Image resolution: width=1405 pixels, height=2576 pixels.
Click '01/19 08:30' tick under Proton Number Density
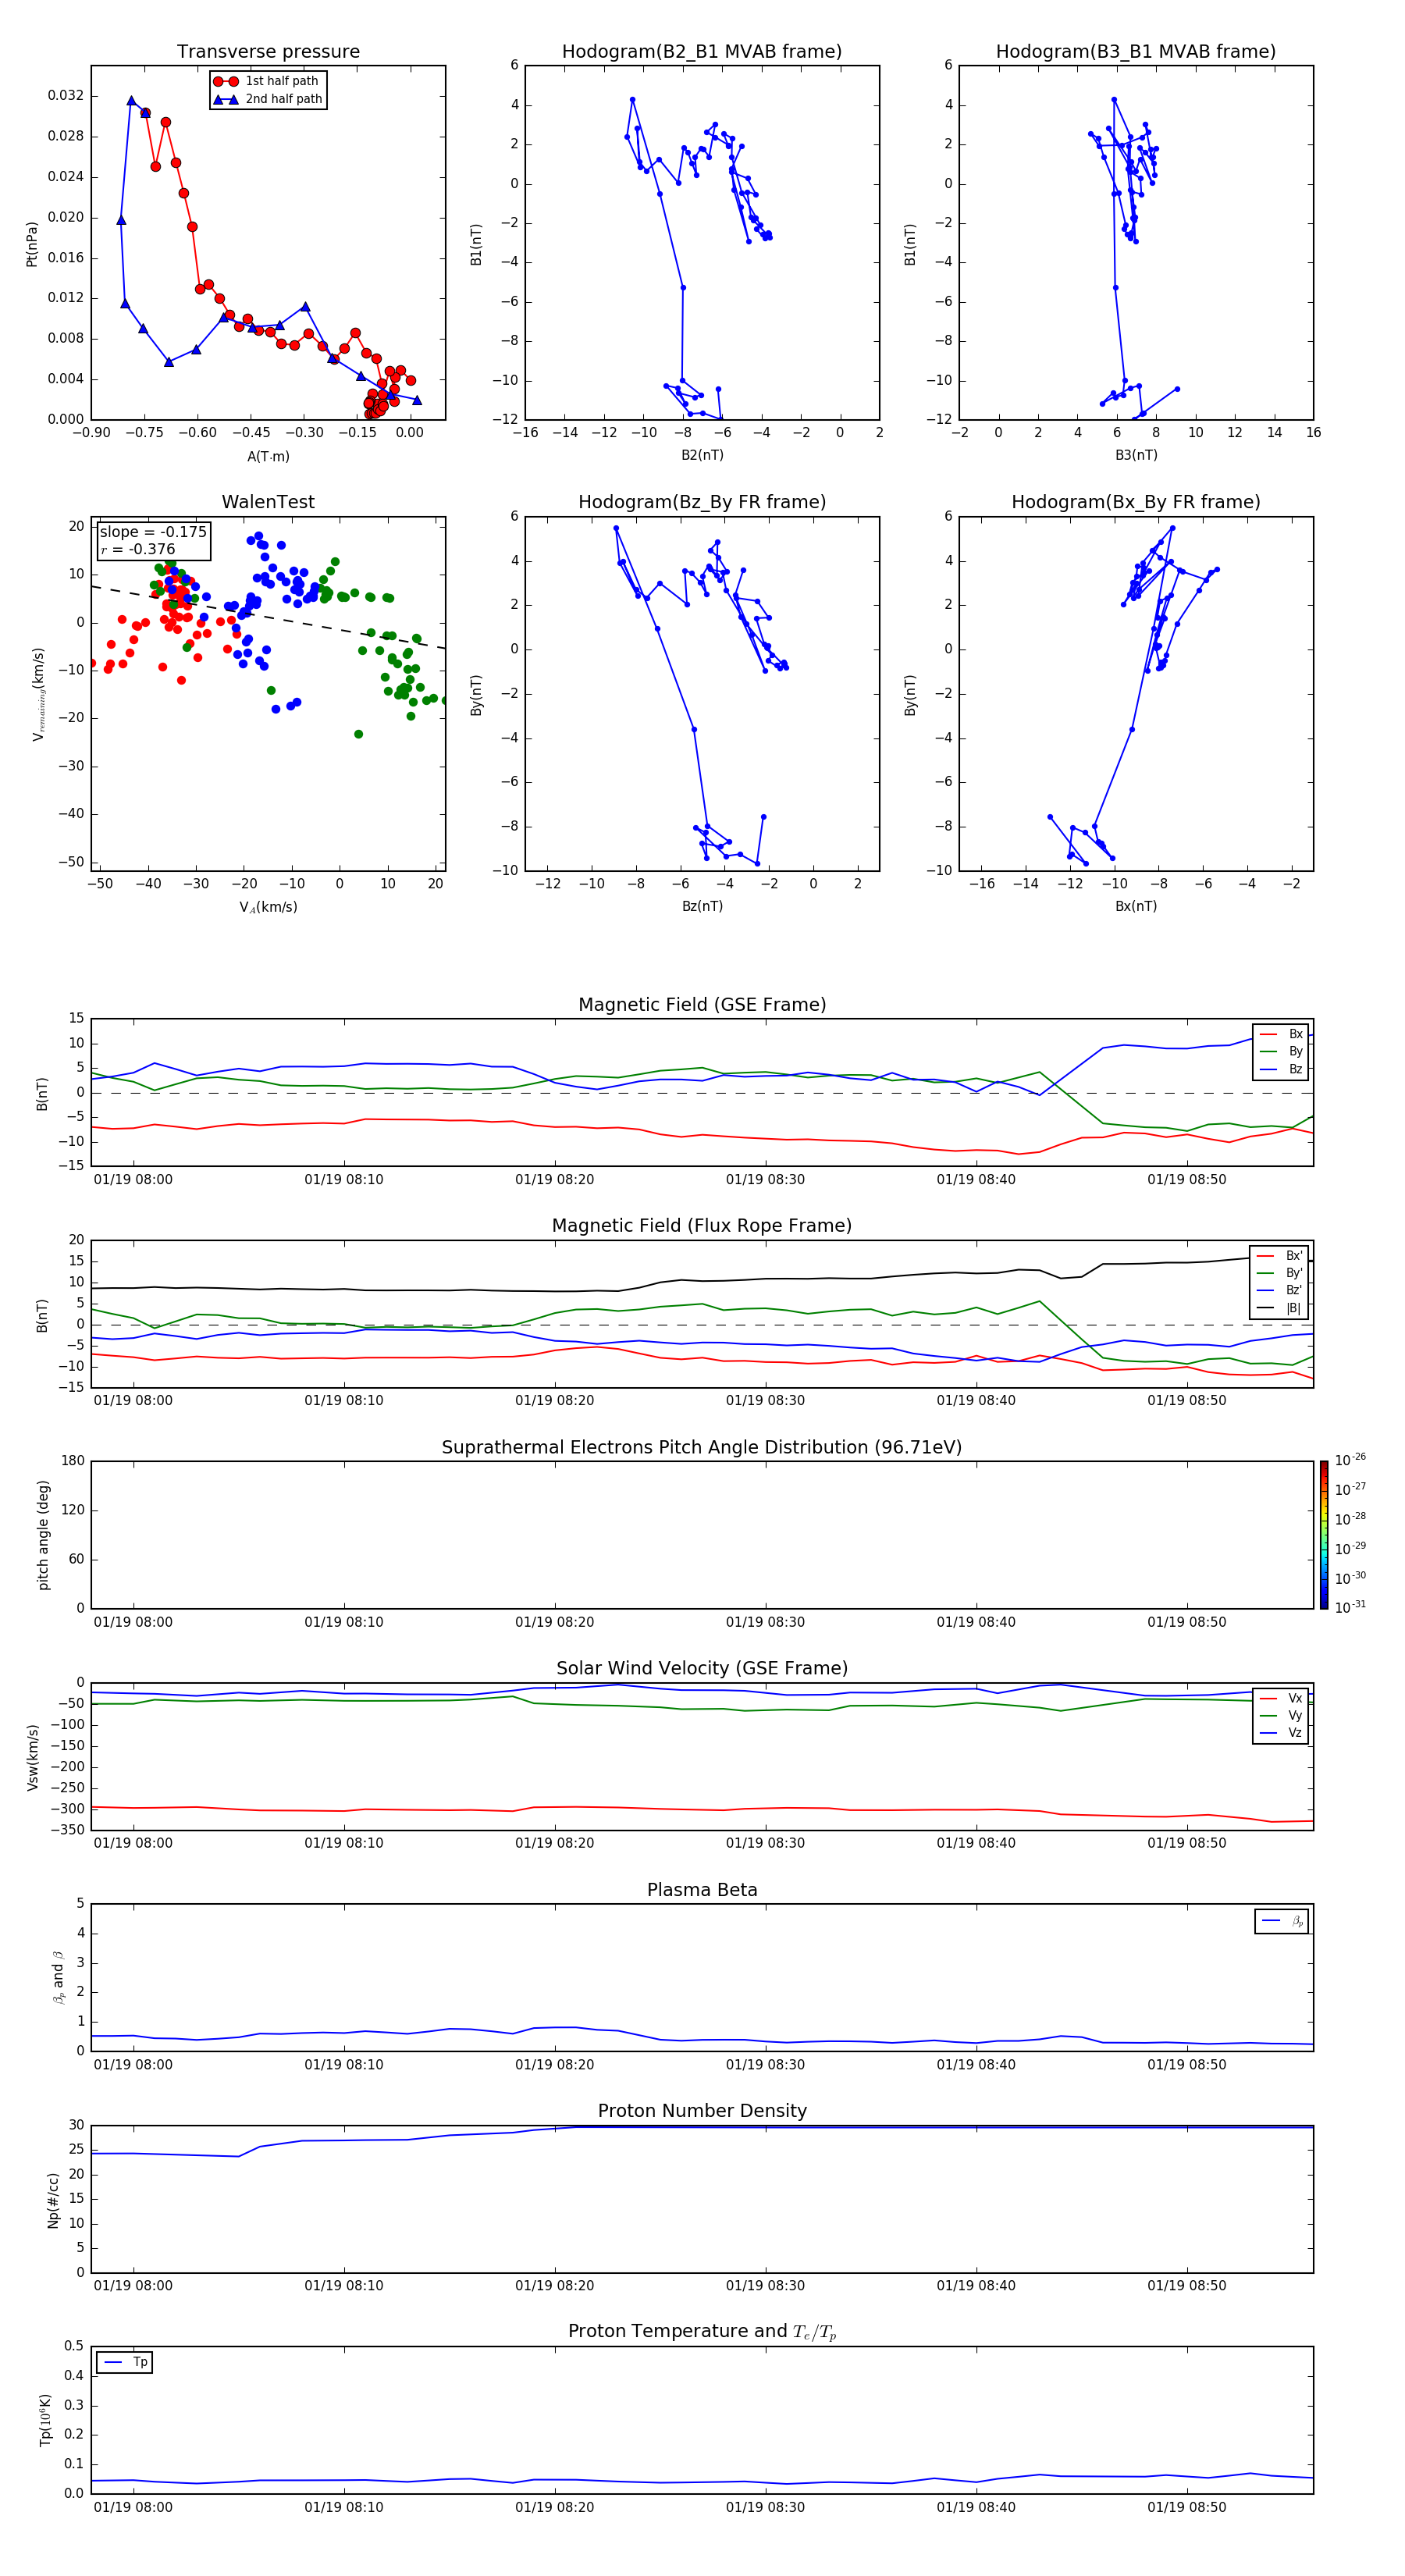(765, 2285)
